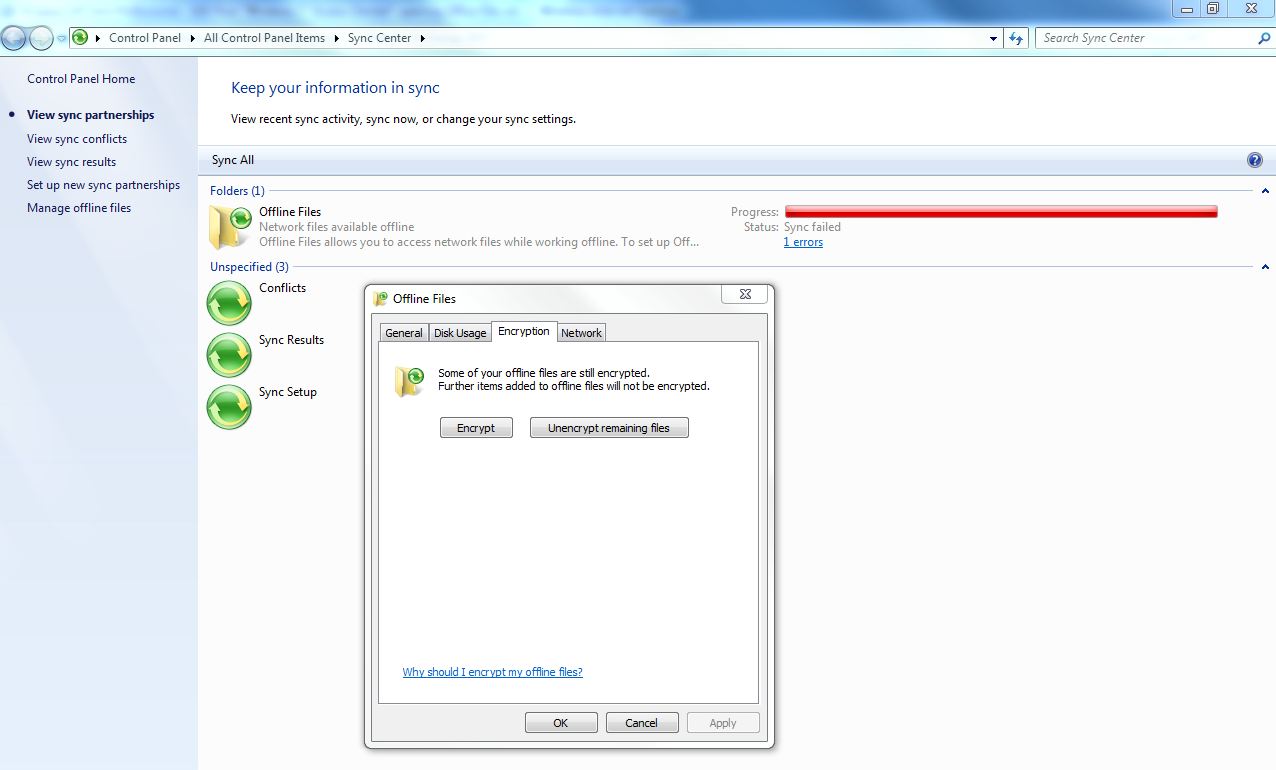Click the Forward navigation arrow
Image resolution: width=1276 pixels, height=770 pixels.
pyautogui.click(x=40, y=37)
